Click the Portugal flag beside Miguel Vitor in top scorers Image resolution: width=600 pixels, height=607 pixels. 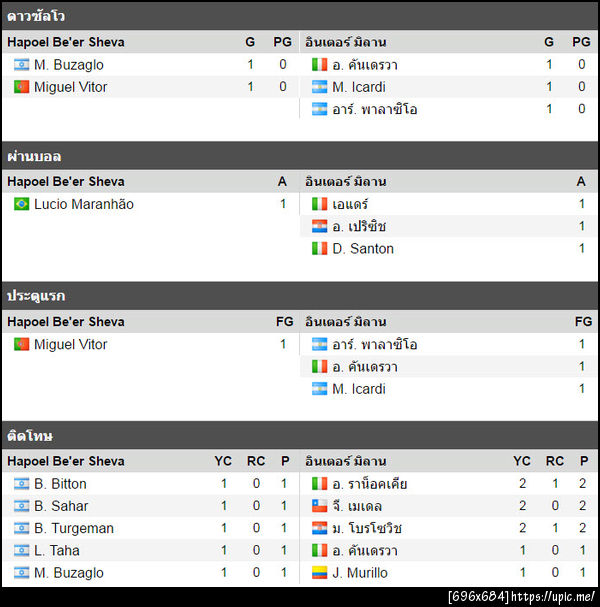point(22,87)
